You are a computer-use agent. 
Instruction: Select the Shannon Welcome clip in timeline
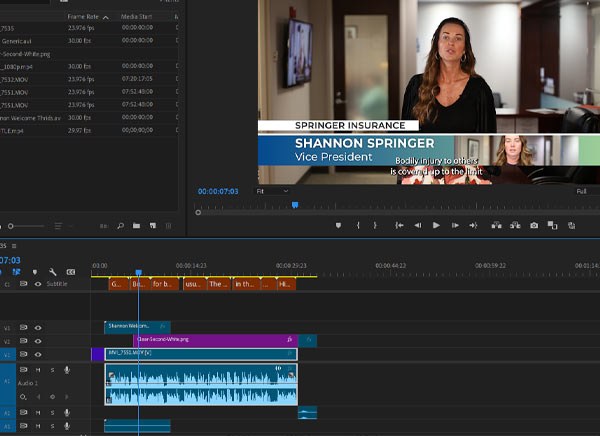[x=137, y=327]
